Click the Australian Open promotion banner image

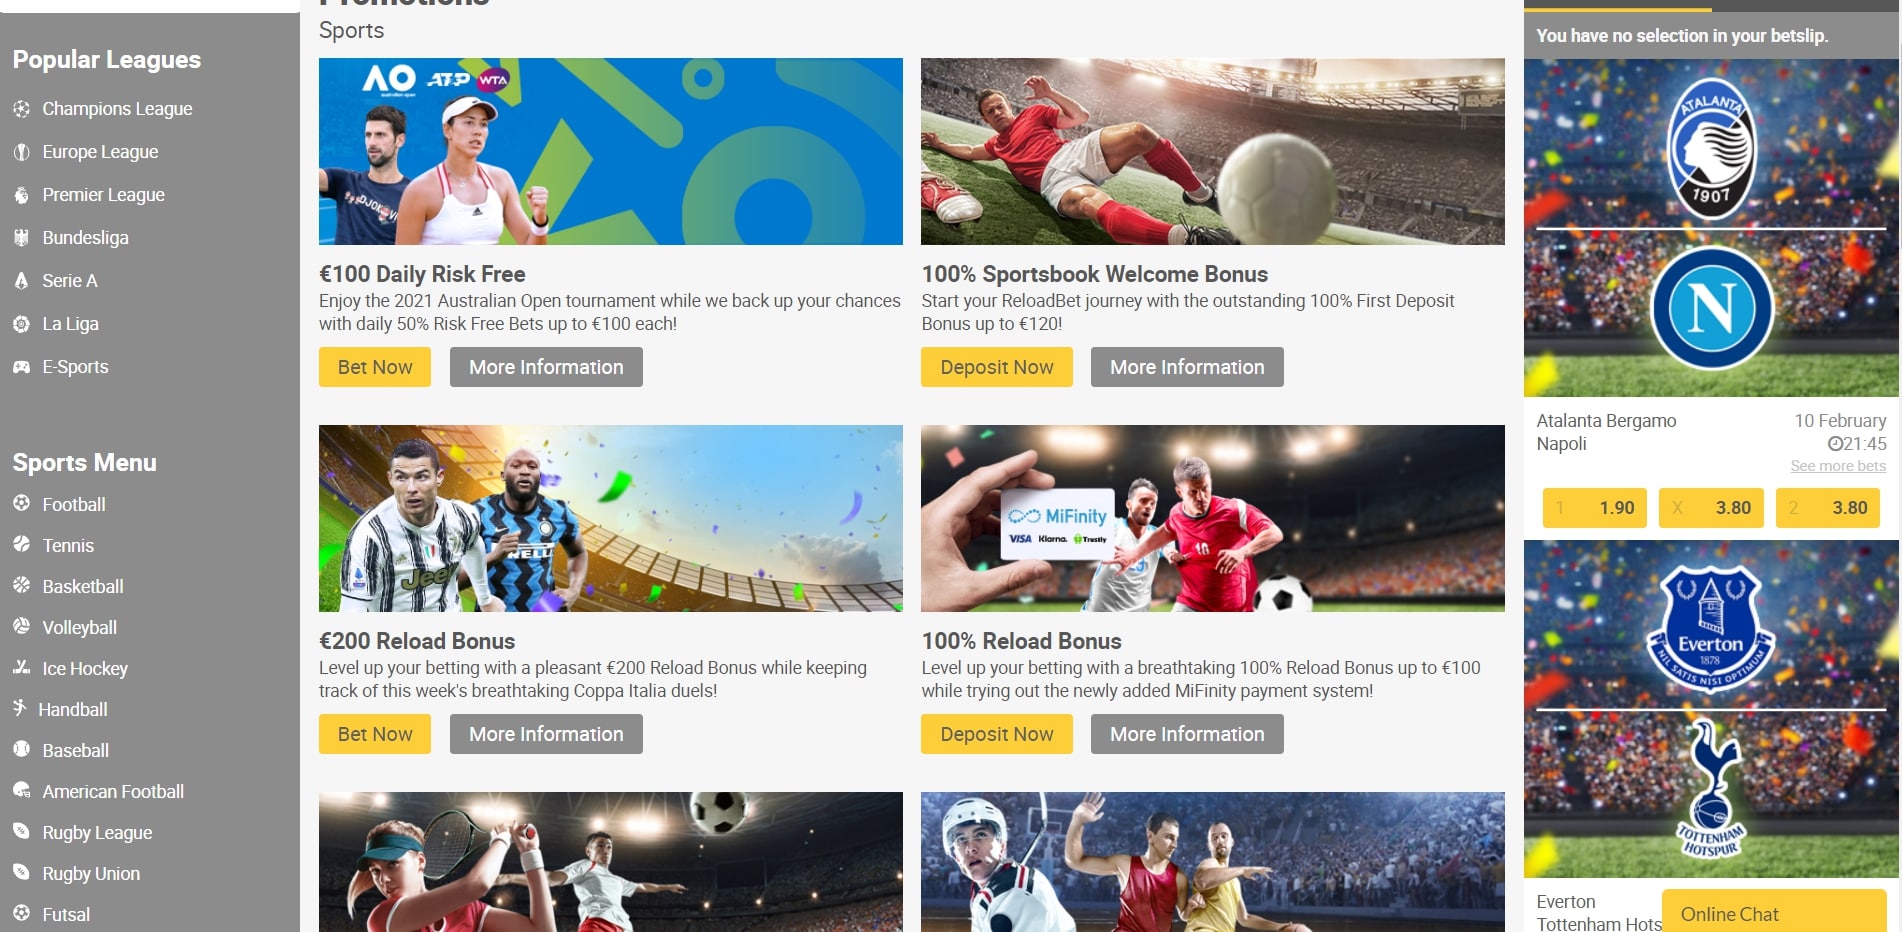[x=611, y=151]
